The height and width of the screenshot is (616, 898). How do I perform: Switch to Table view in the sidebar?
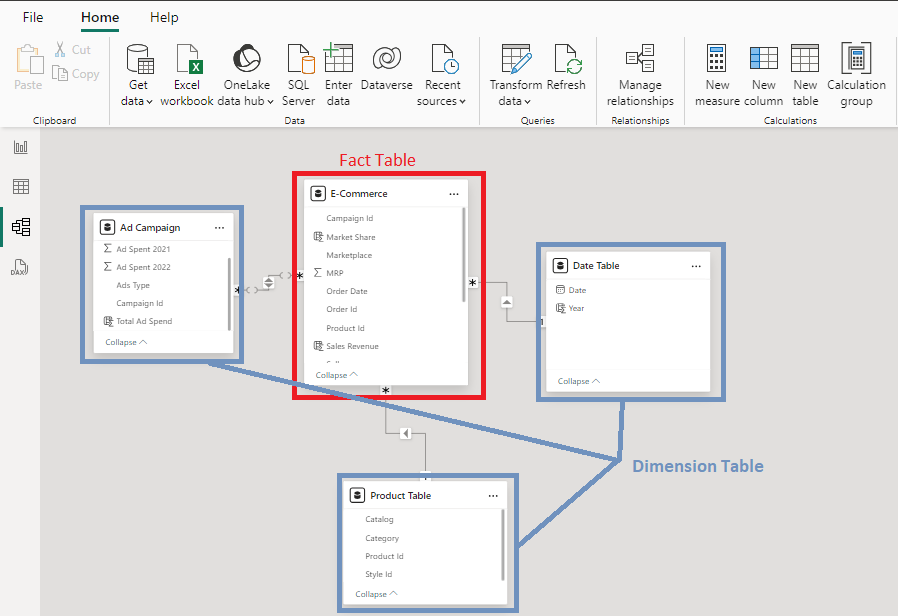coord(20,186)
